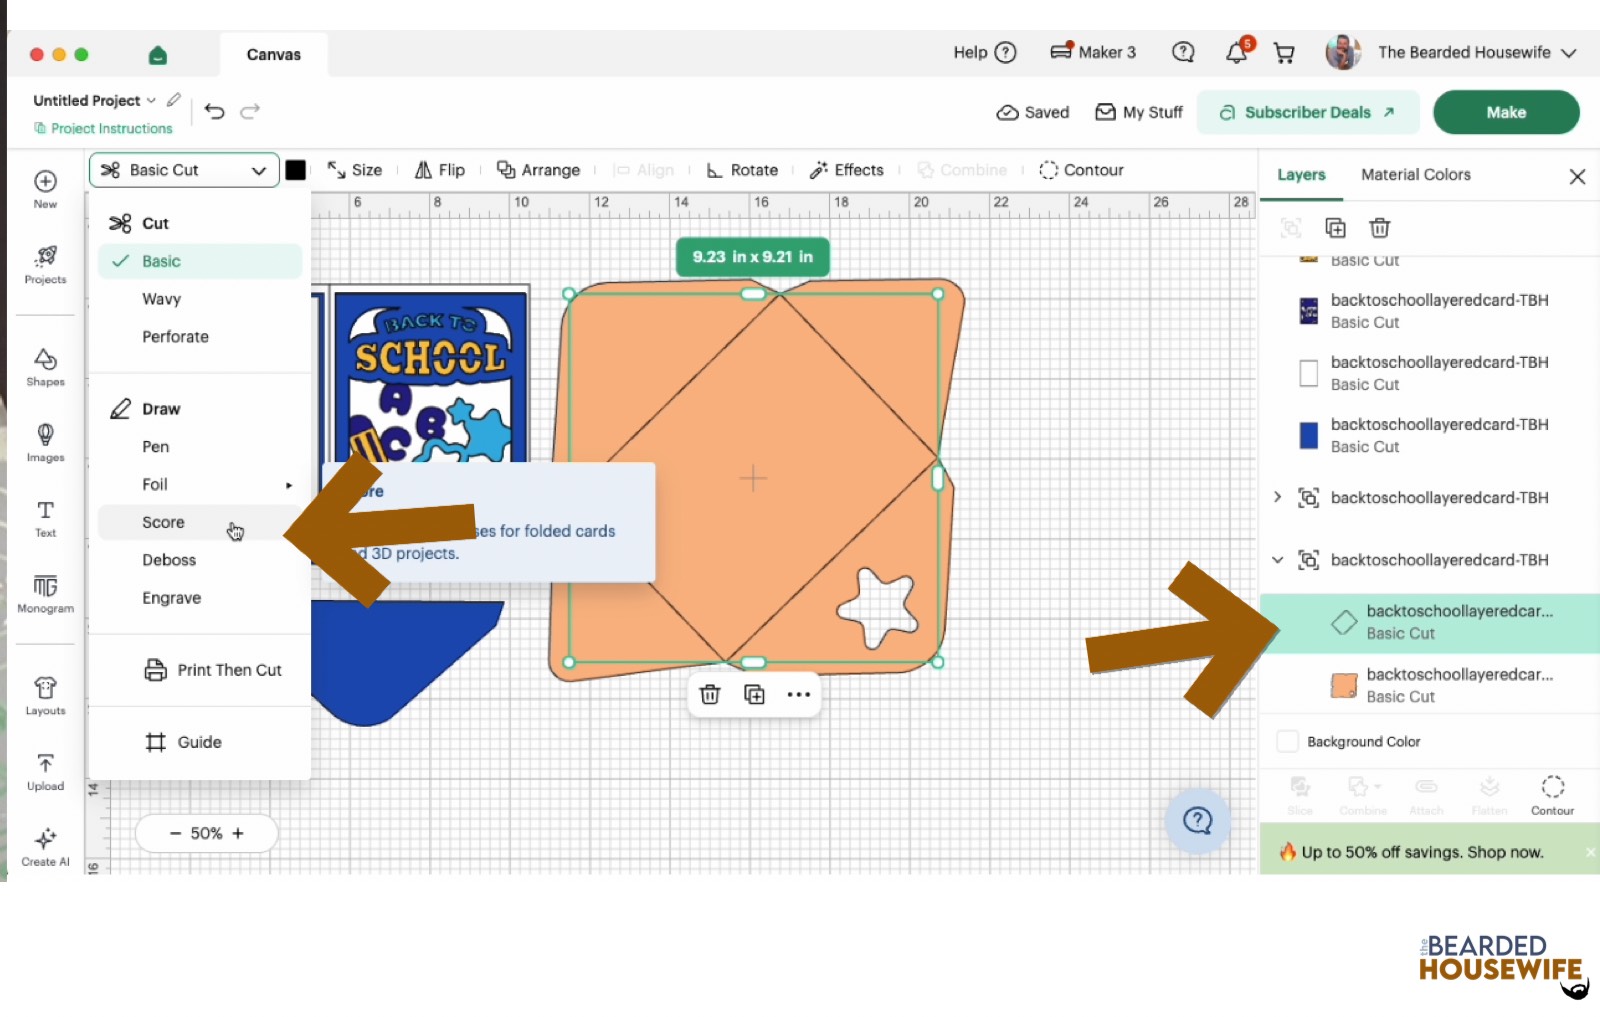Select Perforate cut option
The image size is (1600, 1017).
[x=200, y=337]
